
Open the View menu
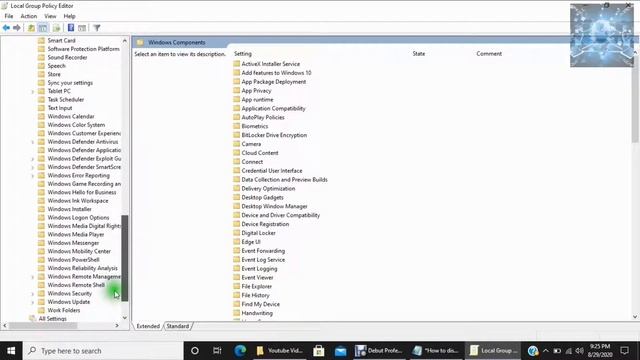coord(50,16)
